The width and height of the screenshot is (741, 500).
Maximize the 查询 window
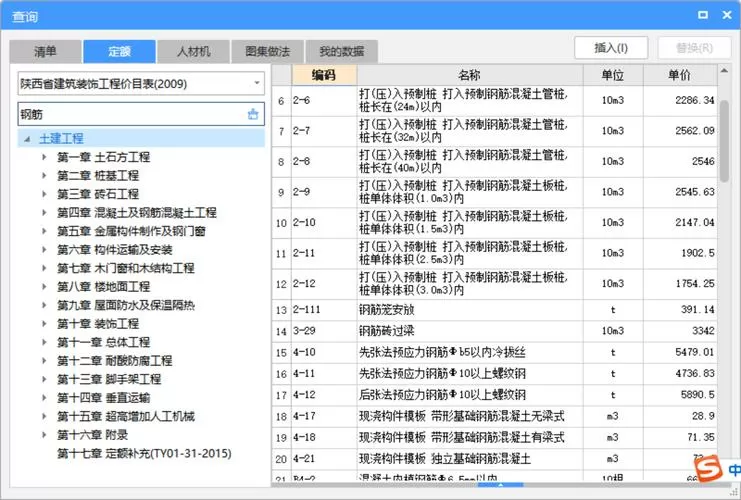703,15
